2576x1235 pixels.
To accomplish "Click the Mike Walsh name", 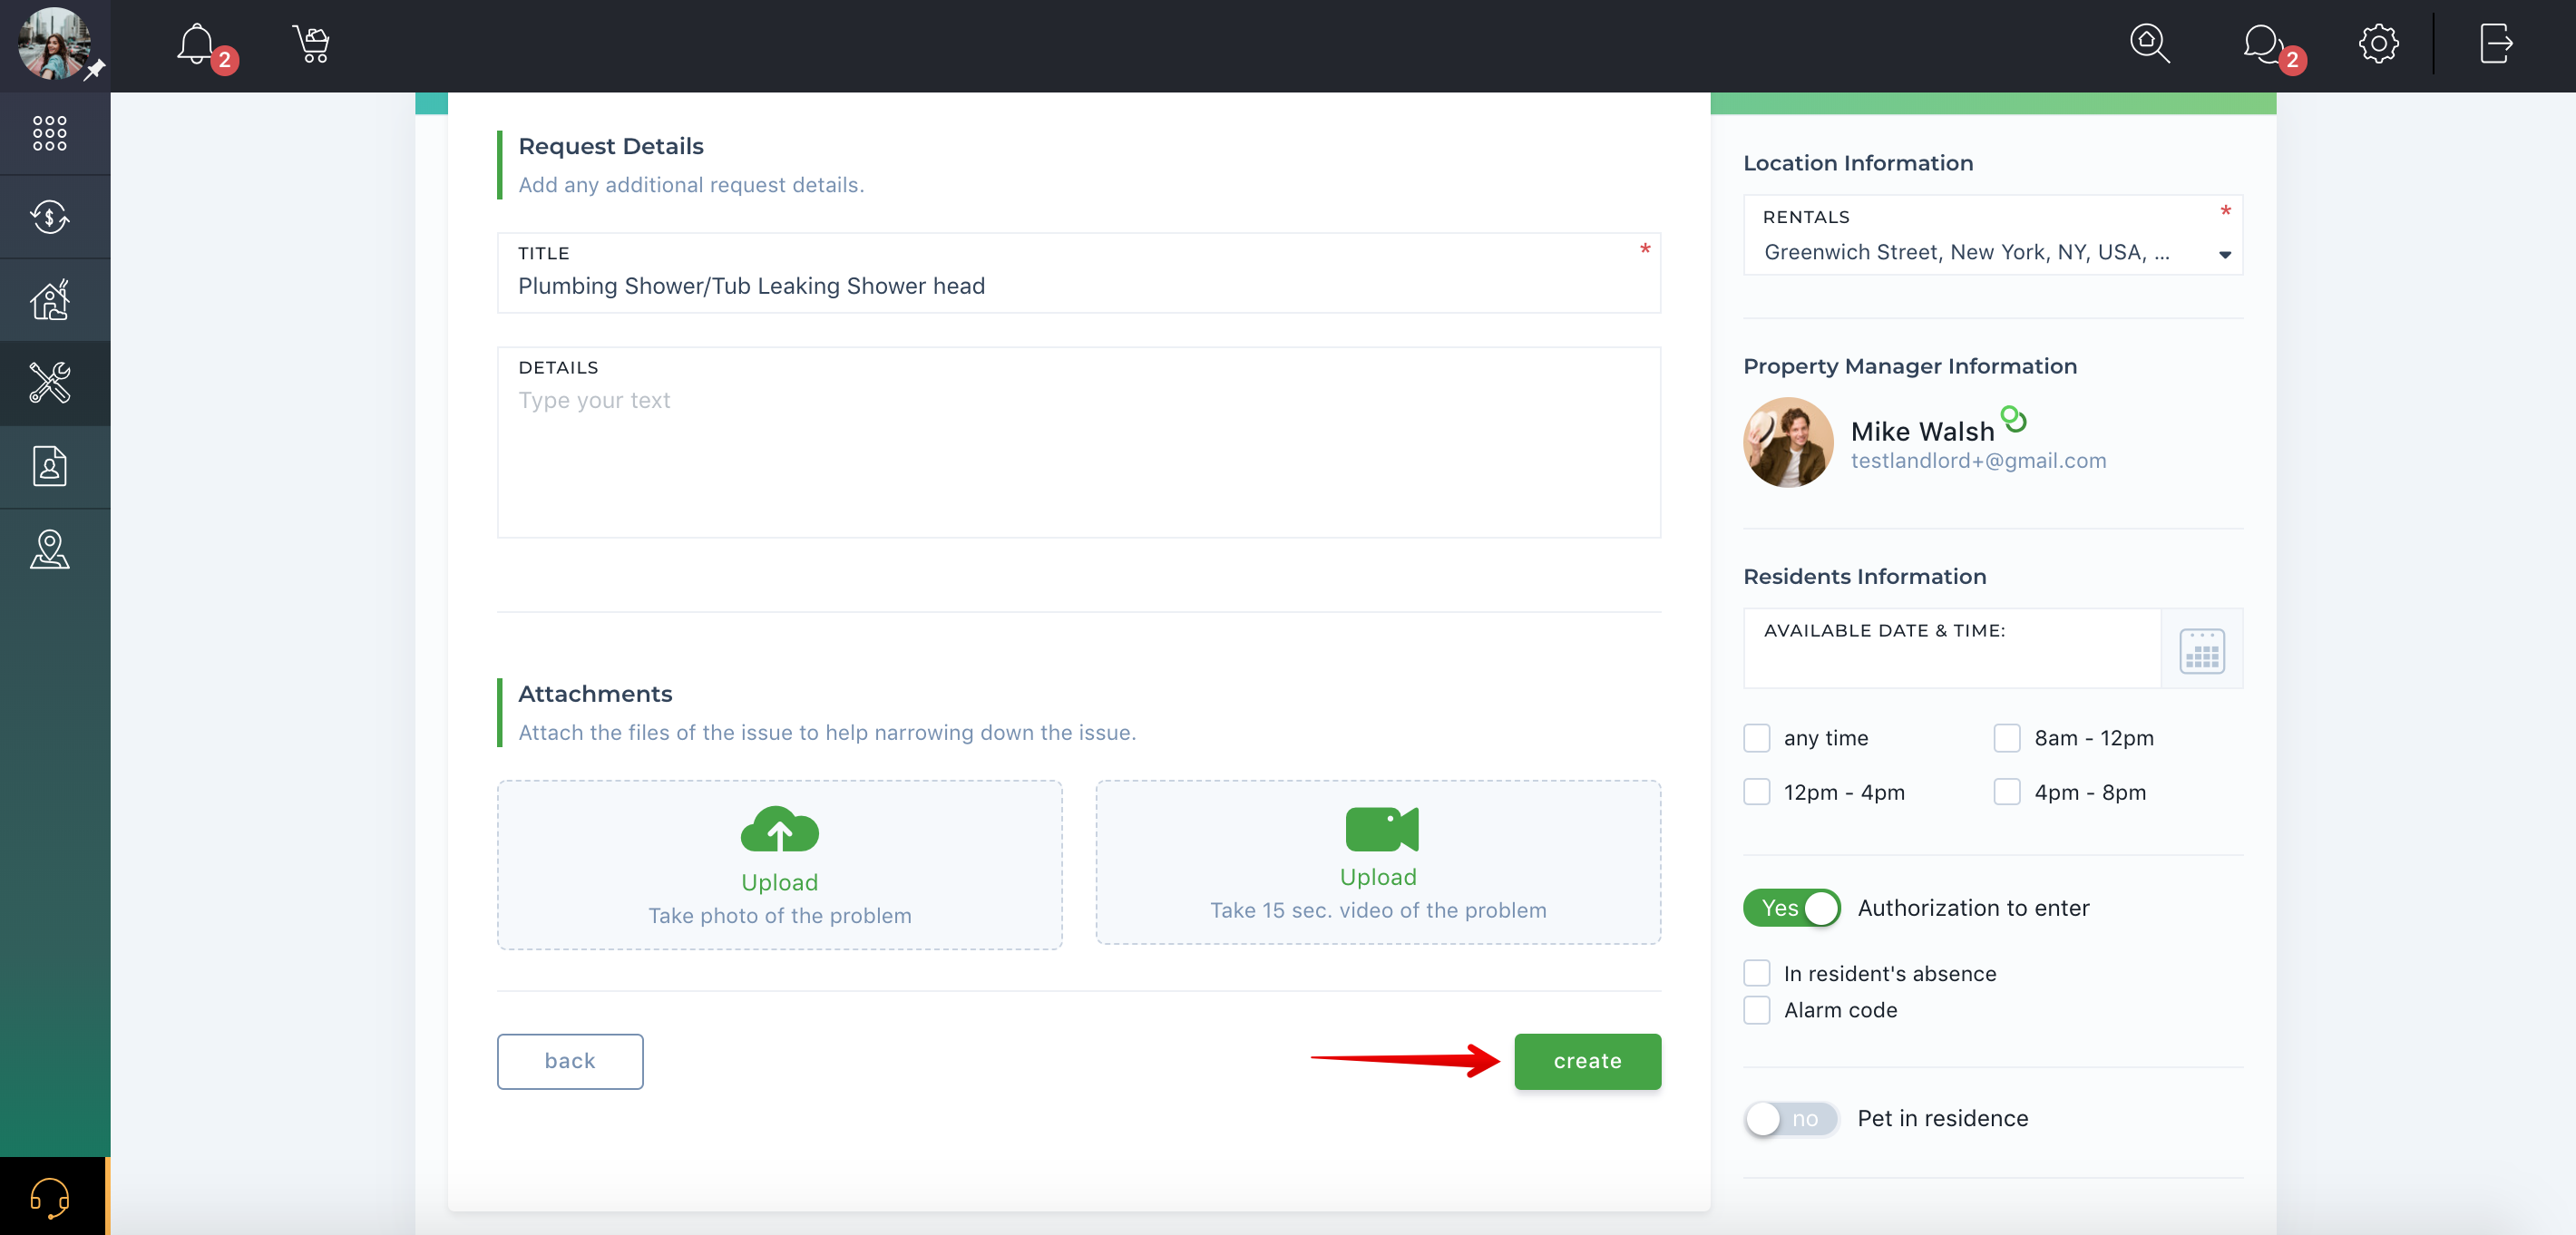I will click(x=1922, y=431).
